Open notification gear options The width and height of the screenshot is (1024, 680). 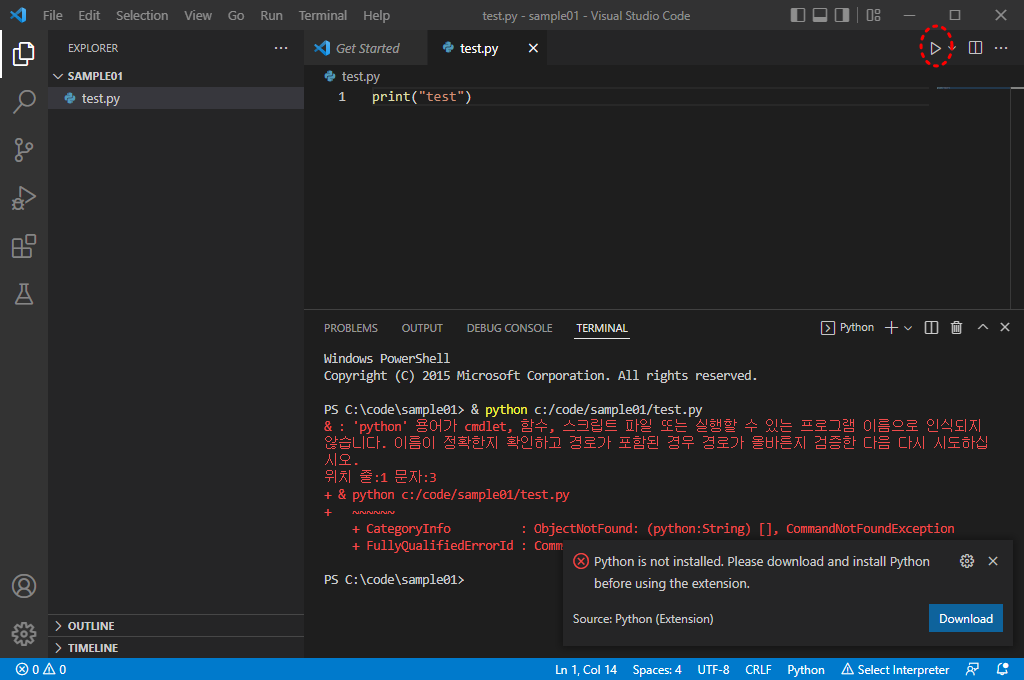click(967, 561)
